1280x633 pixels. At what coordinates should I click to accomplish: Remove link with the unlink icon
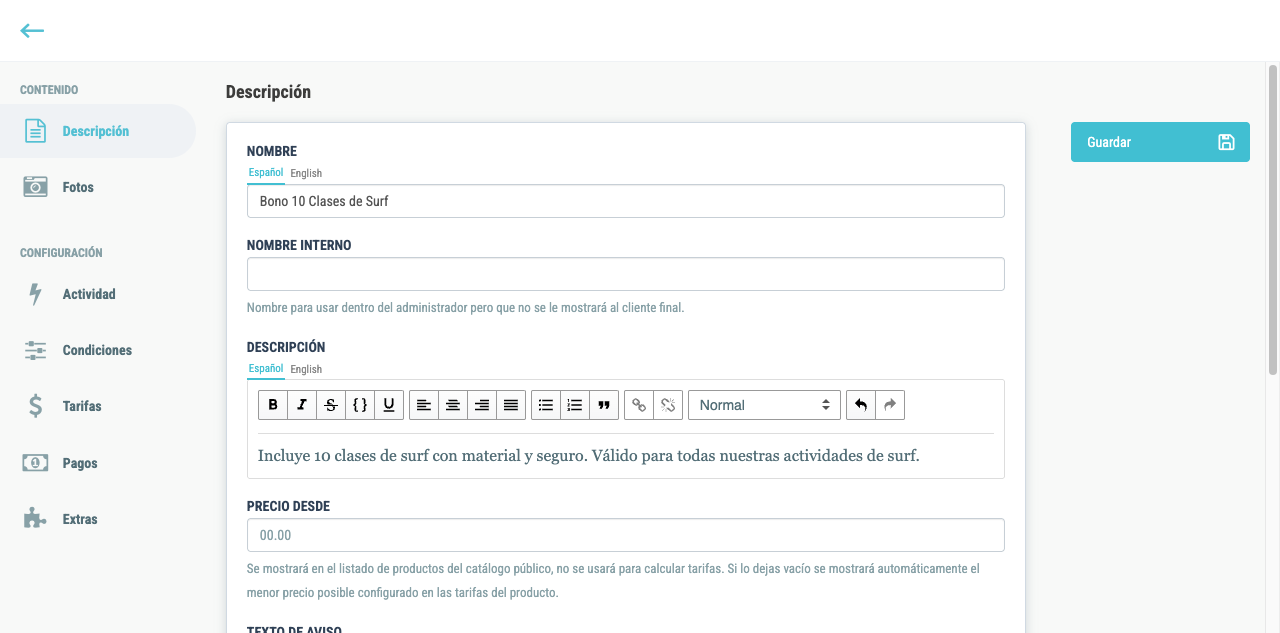point(668,405)
